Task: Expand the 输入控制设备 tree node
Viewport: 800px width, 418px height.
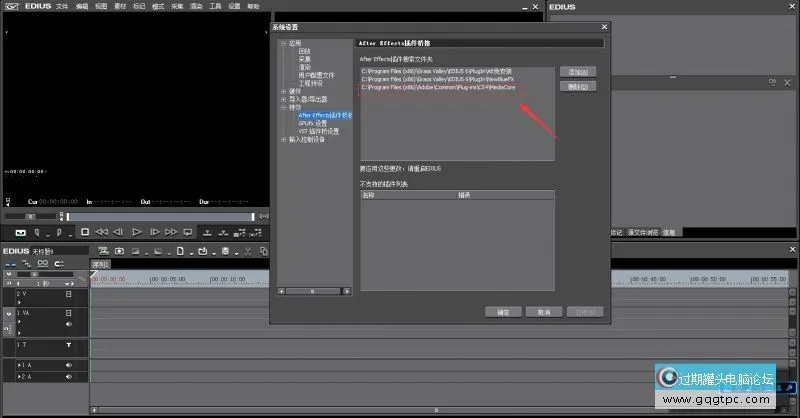Action: click(x=284, y=139)
